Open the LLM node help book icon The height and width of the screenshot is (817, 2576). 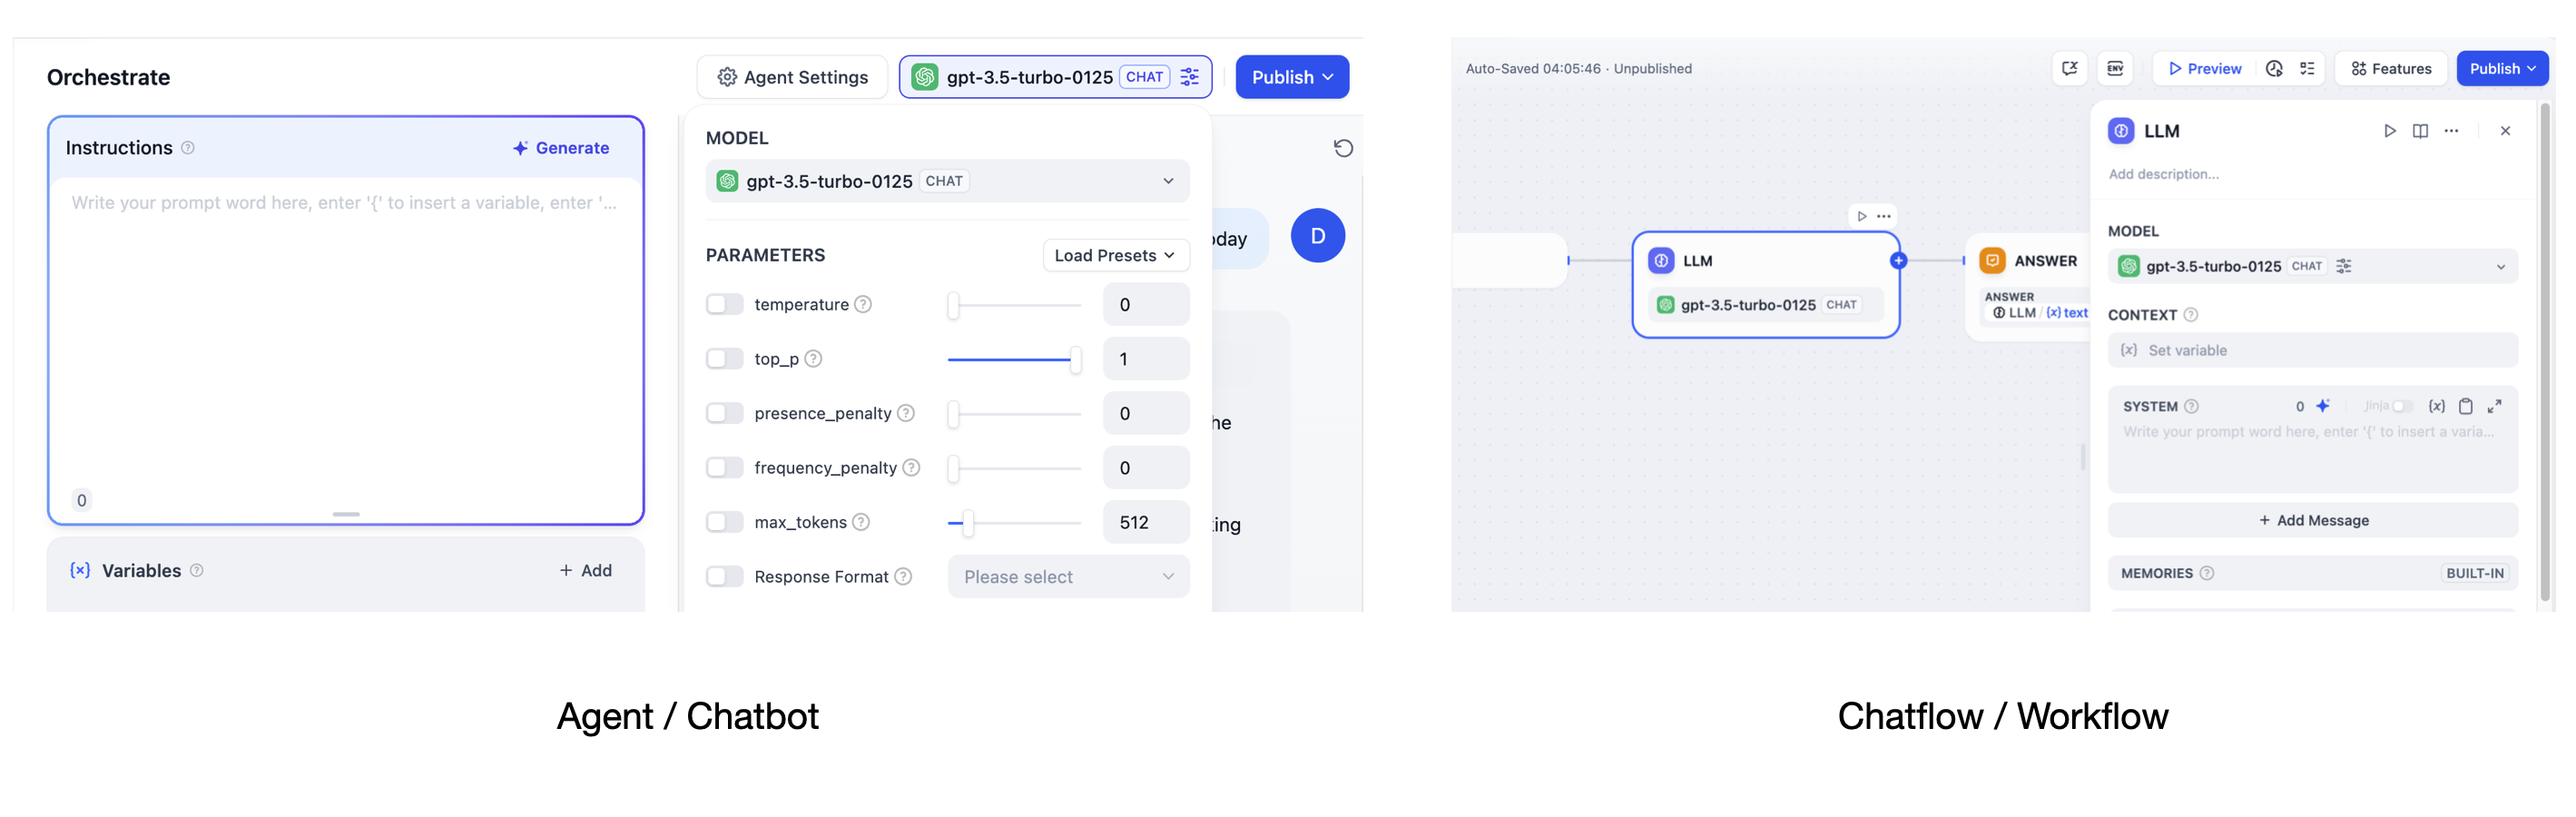tap(2420, 131)
